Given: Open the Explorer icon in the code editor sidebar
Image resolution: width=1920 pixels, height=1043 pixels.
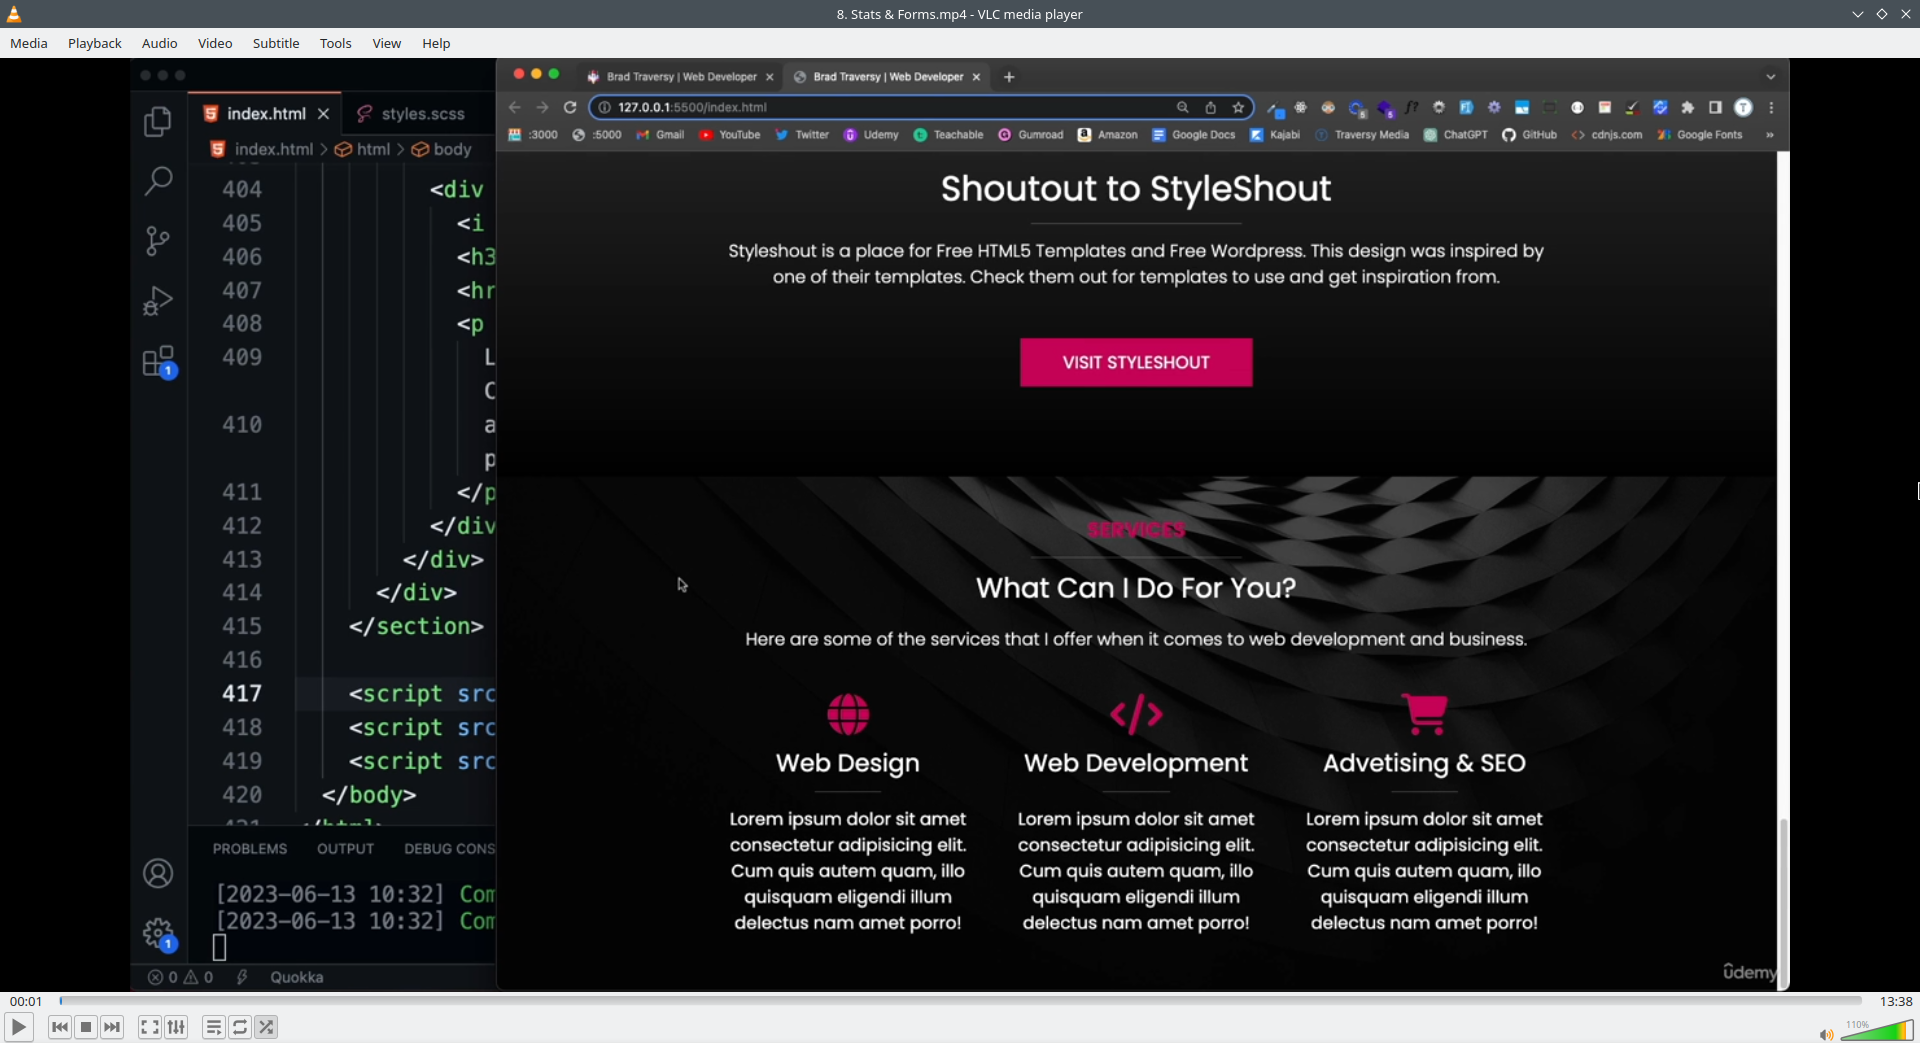Looking at the screenshot, I should 158,121.
